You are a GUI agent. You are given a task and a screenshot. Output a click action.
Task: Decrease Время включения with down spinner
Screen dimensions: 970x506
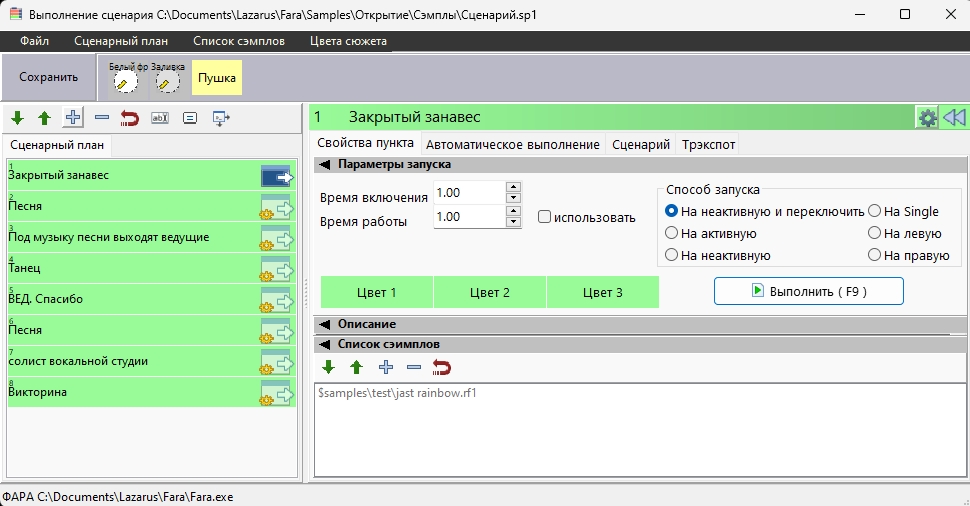(513, 198)
